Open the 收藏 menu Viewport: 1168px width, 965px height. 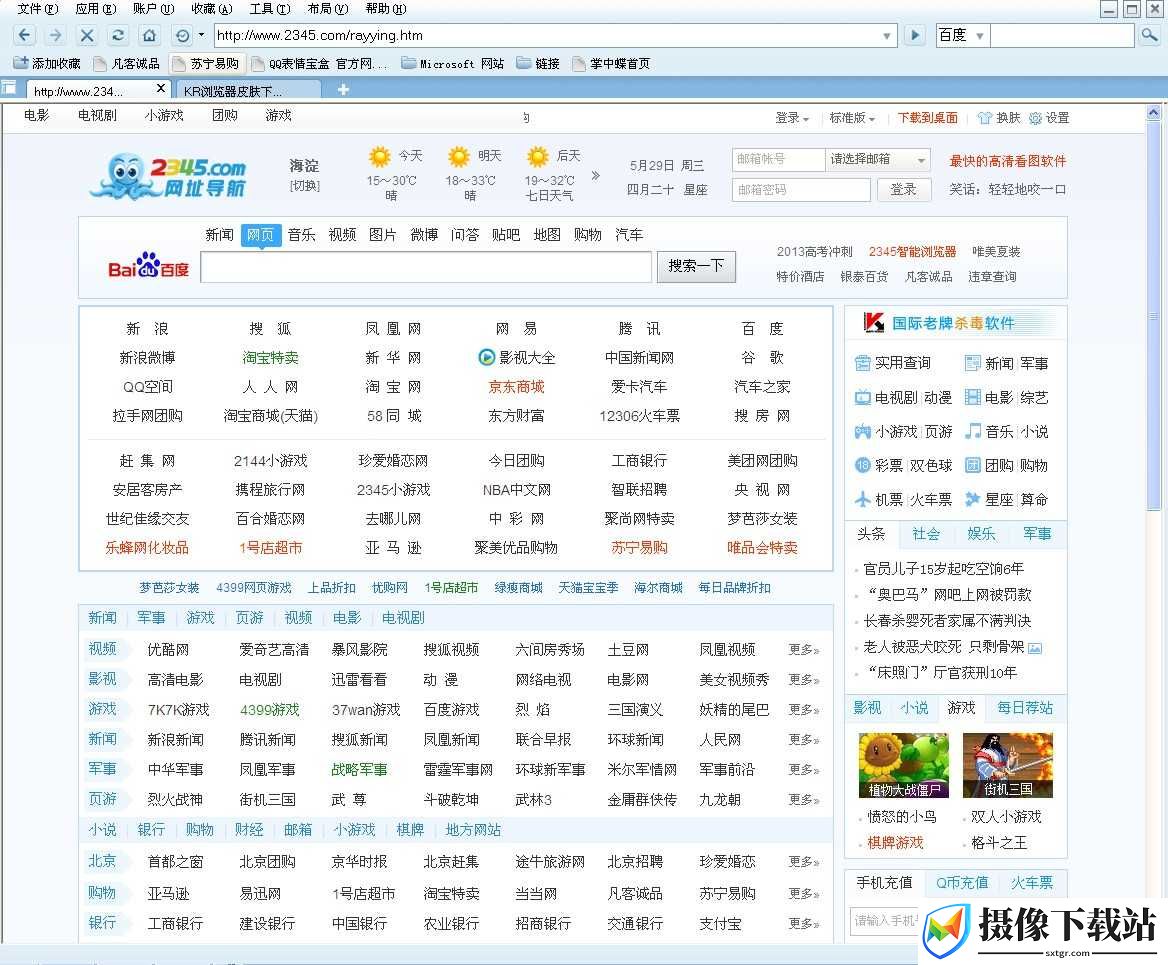(212, 9)
